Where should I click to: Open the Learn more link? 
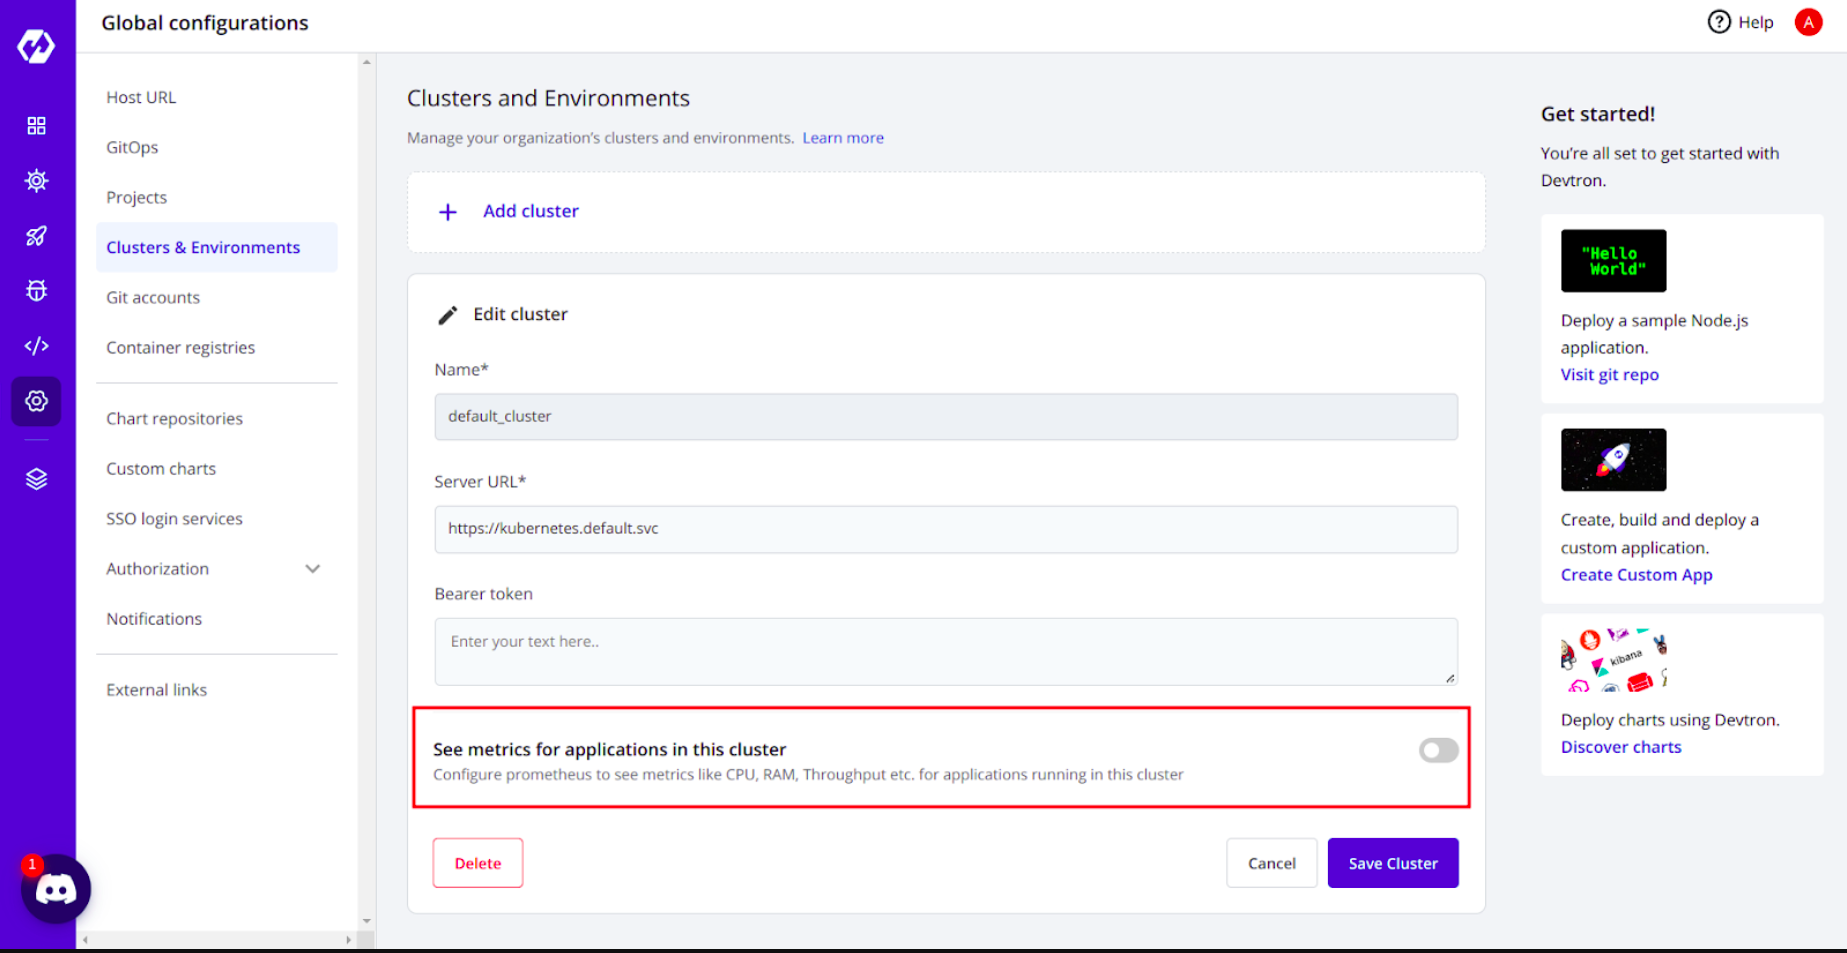point(843,138)
